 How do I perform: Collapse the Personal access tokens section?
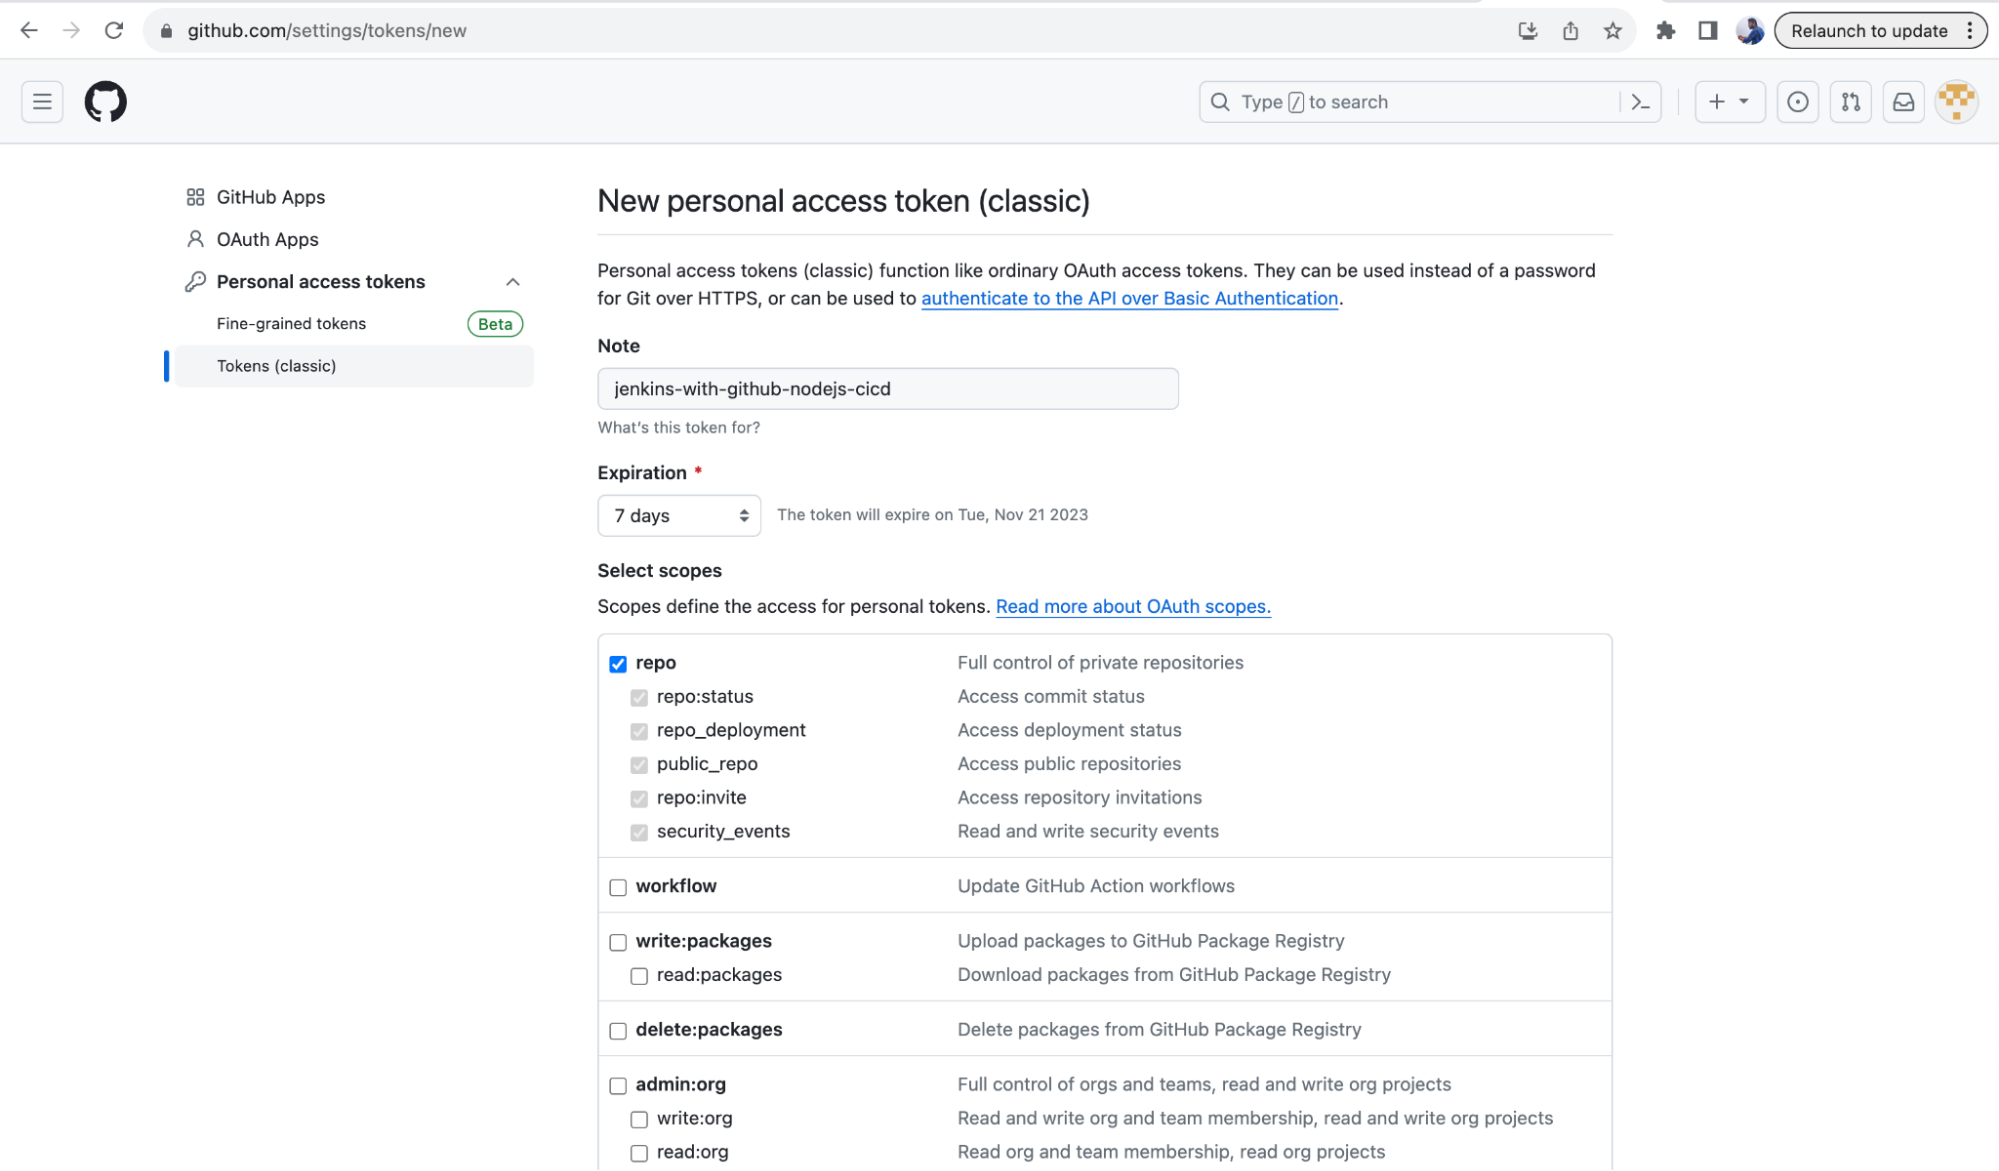[512, 281]
